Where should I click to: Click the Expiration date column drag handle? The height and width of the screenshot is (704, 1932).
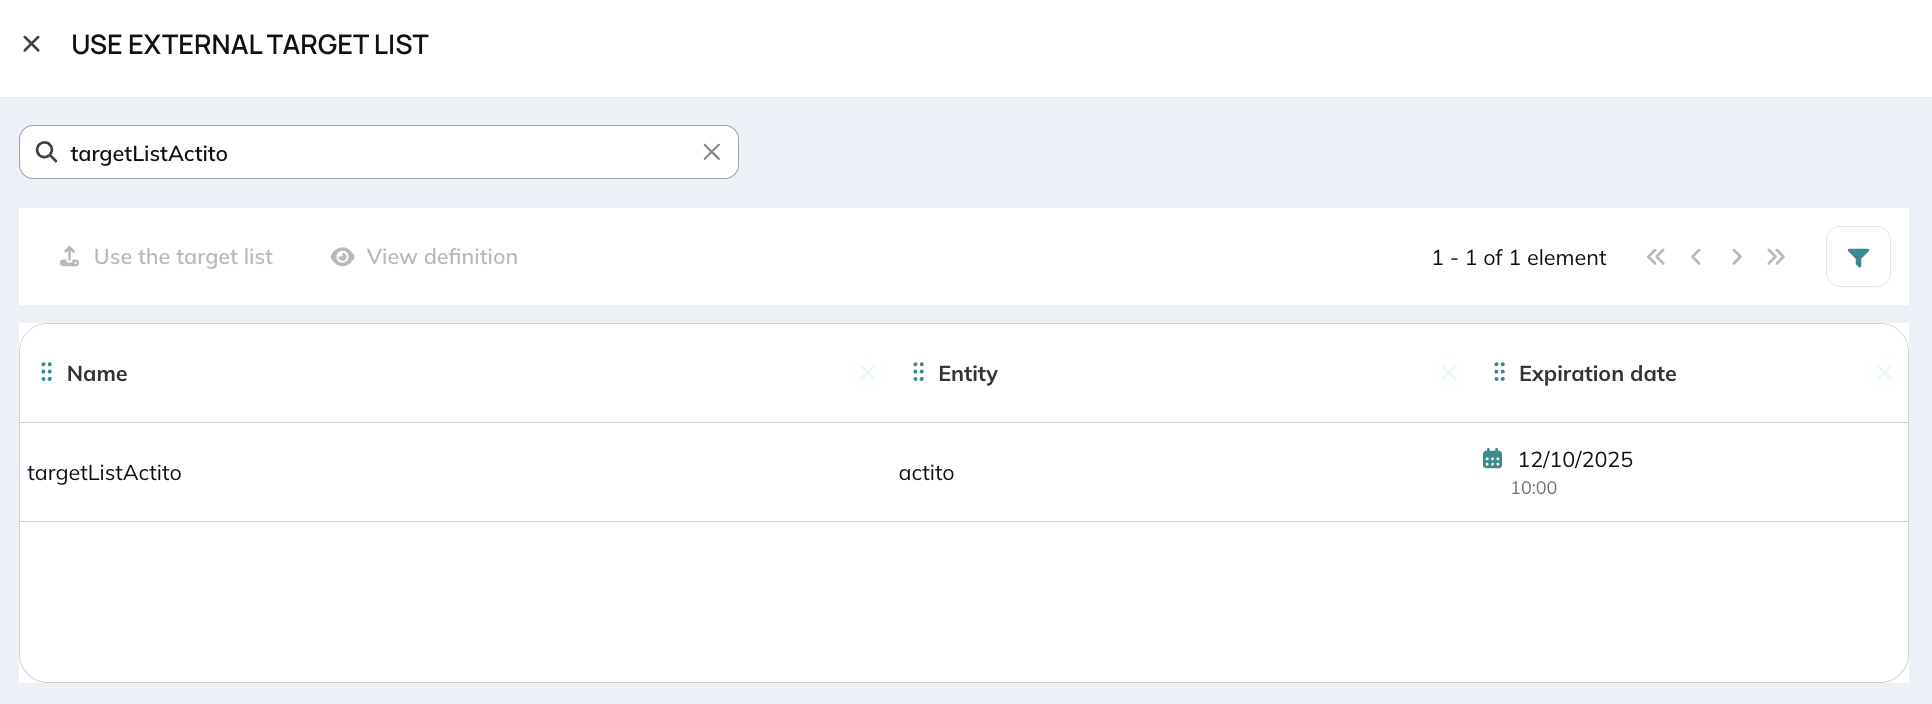coord(1499,372)
